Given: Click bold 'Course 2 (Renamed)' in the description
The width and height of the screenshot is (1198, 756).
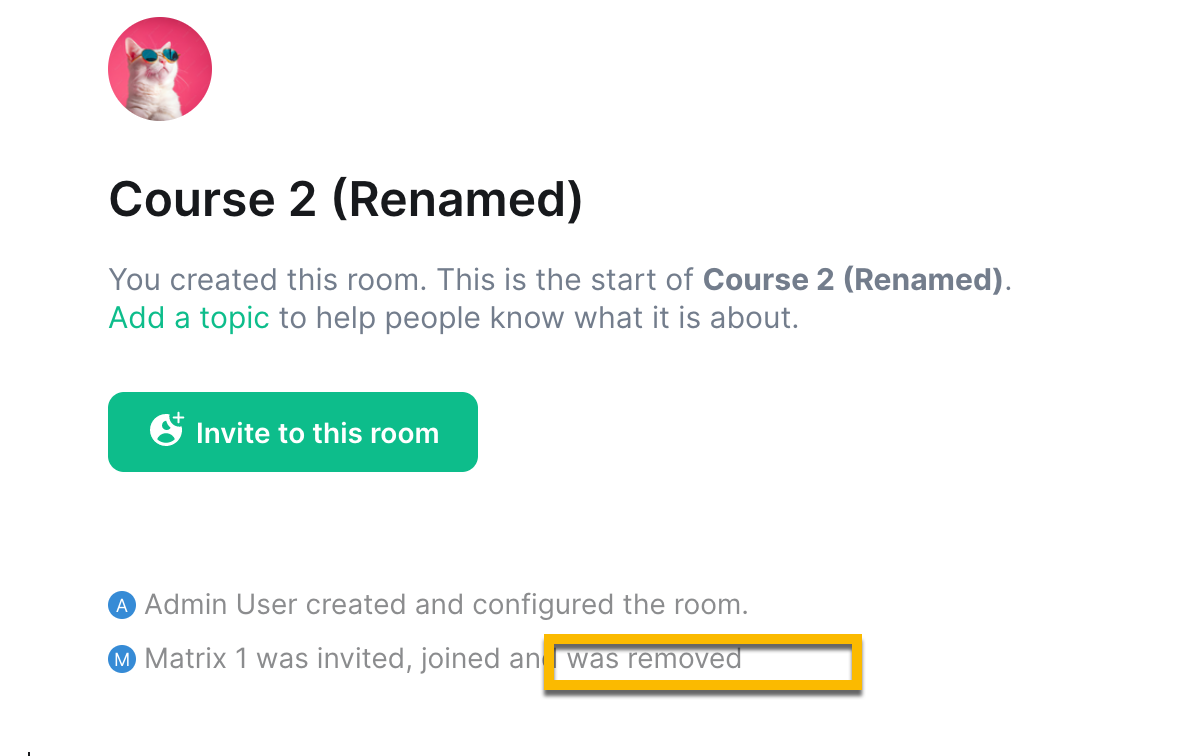Looking at the screenshot, I should [x=853, y=280].
